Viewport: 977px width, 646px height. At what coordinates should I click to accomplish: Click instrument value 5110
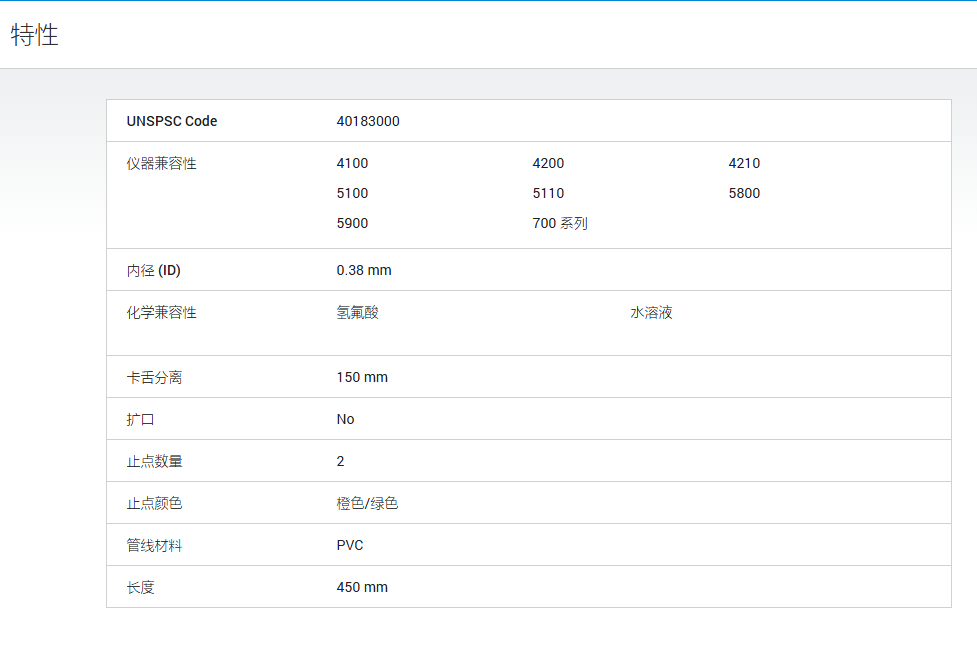(x=548, y=193)
